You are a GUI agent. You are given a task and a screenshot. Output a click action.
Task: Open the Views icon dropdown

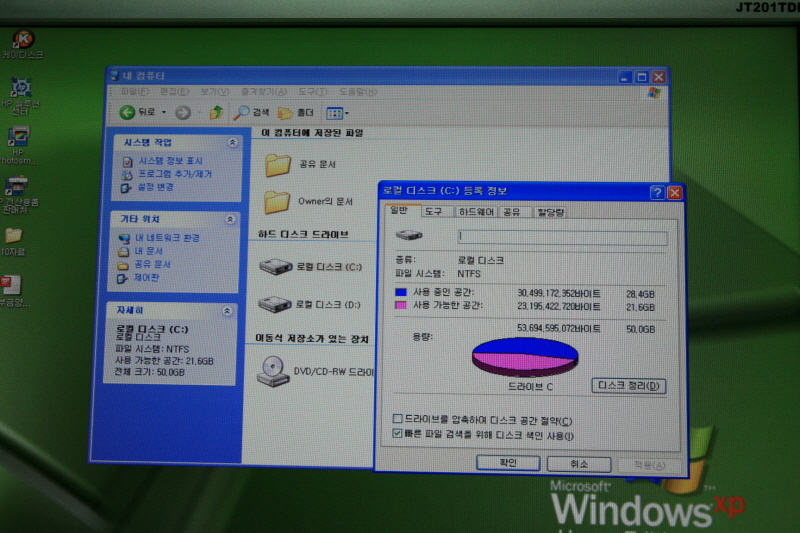pos(337,113)
